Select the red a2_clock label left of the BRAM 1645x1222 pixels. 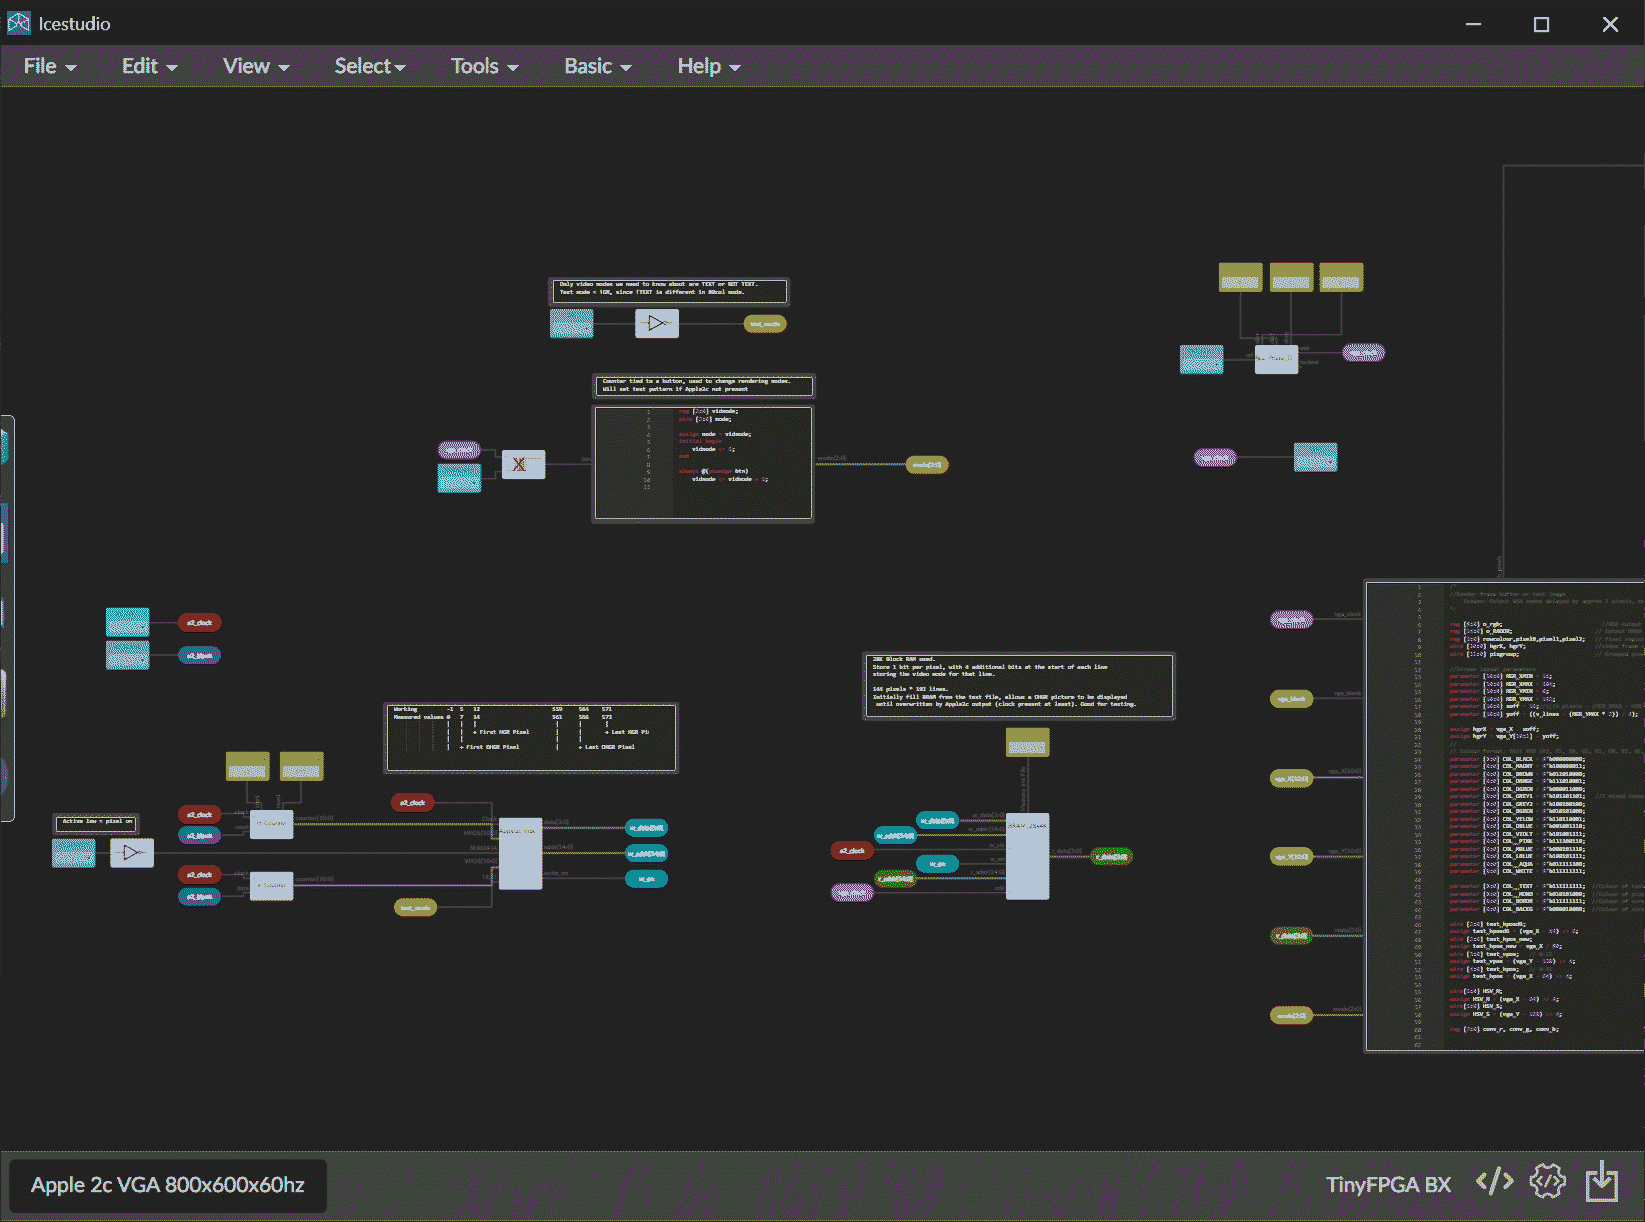[852, 851]
